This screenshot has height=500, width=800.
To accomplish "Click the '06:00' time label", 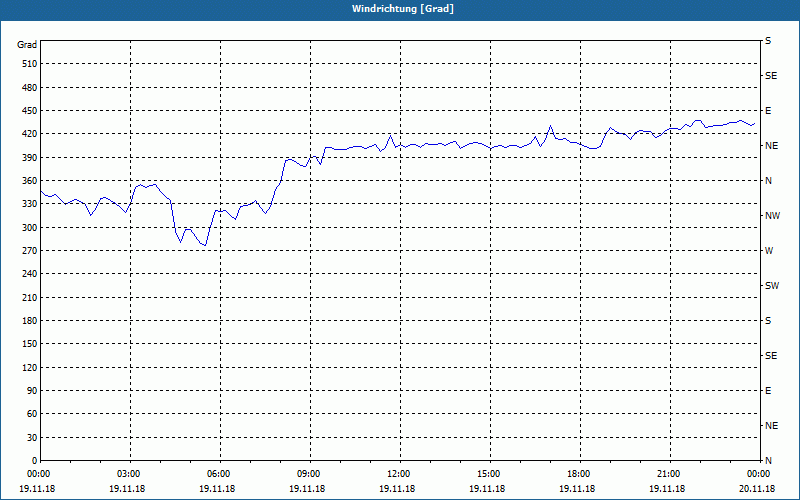I will point(218,474).
